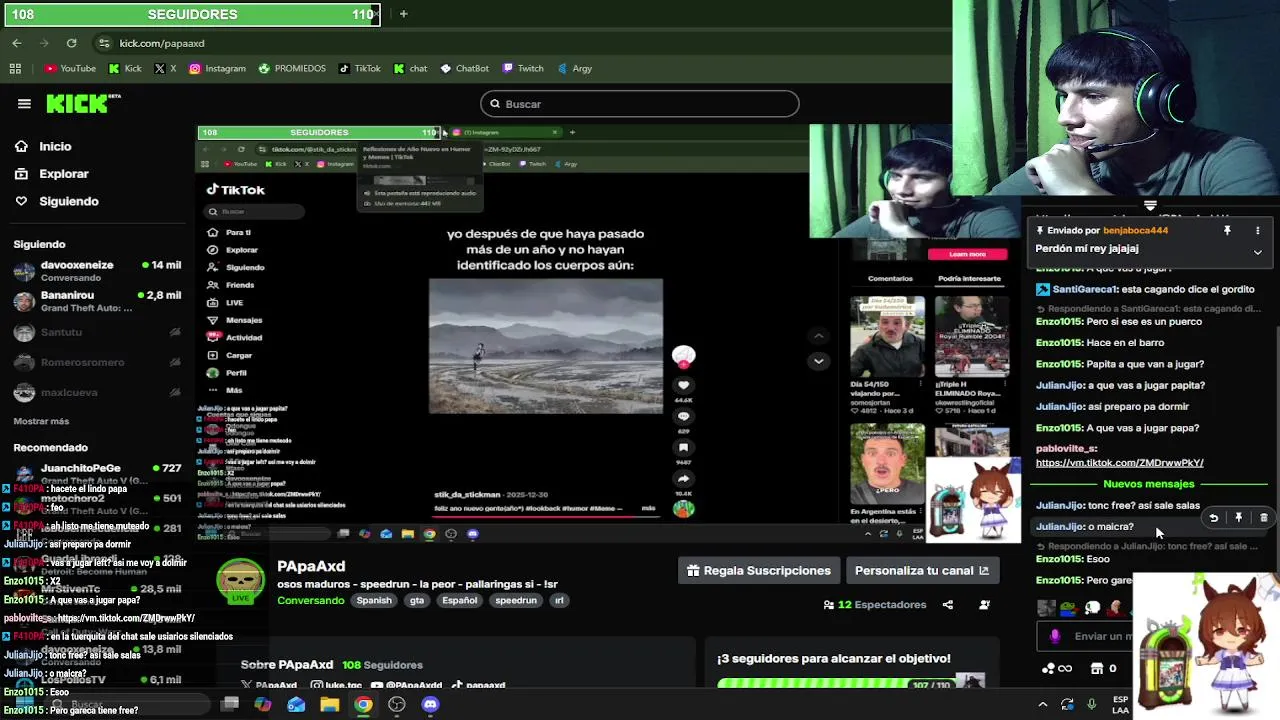Focus the Buscar search field

(x=640, y=104)
